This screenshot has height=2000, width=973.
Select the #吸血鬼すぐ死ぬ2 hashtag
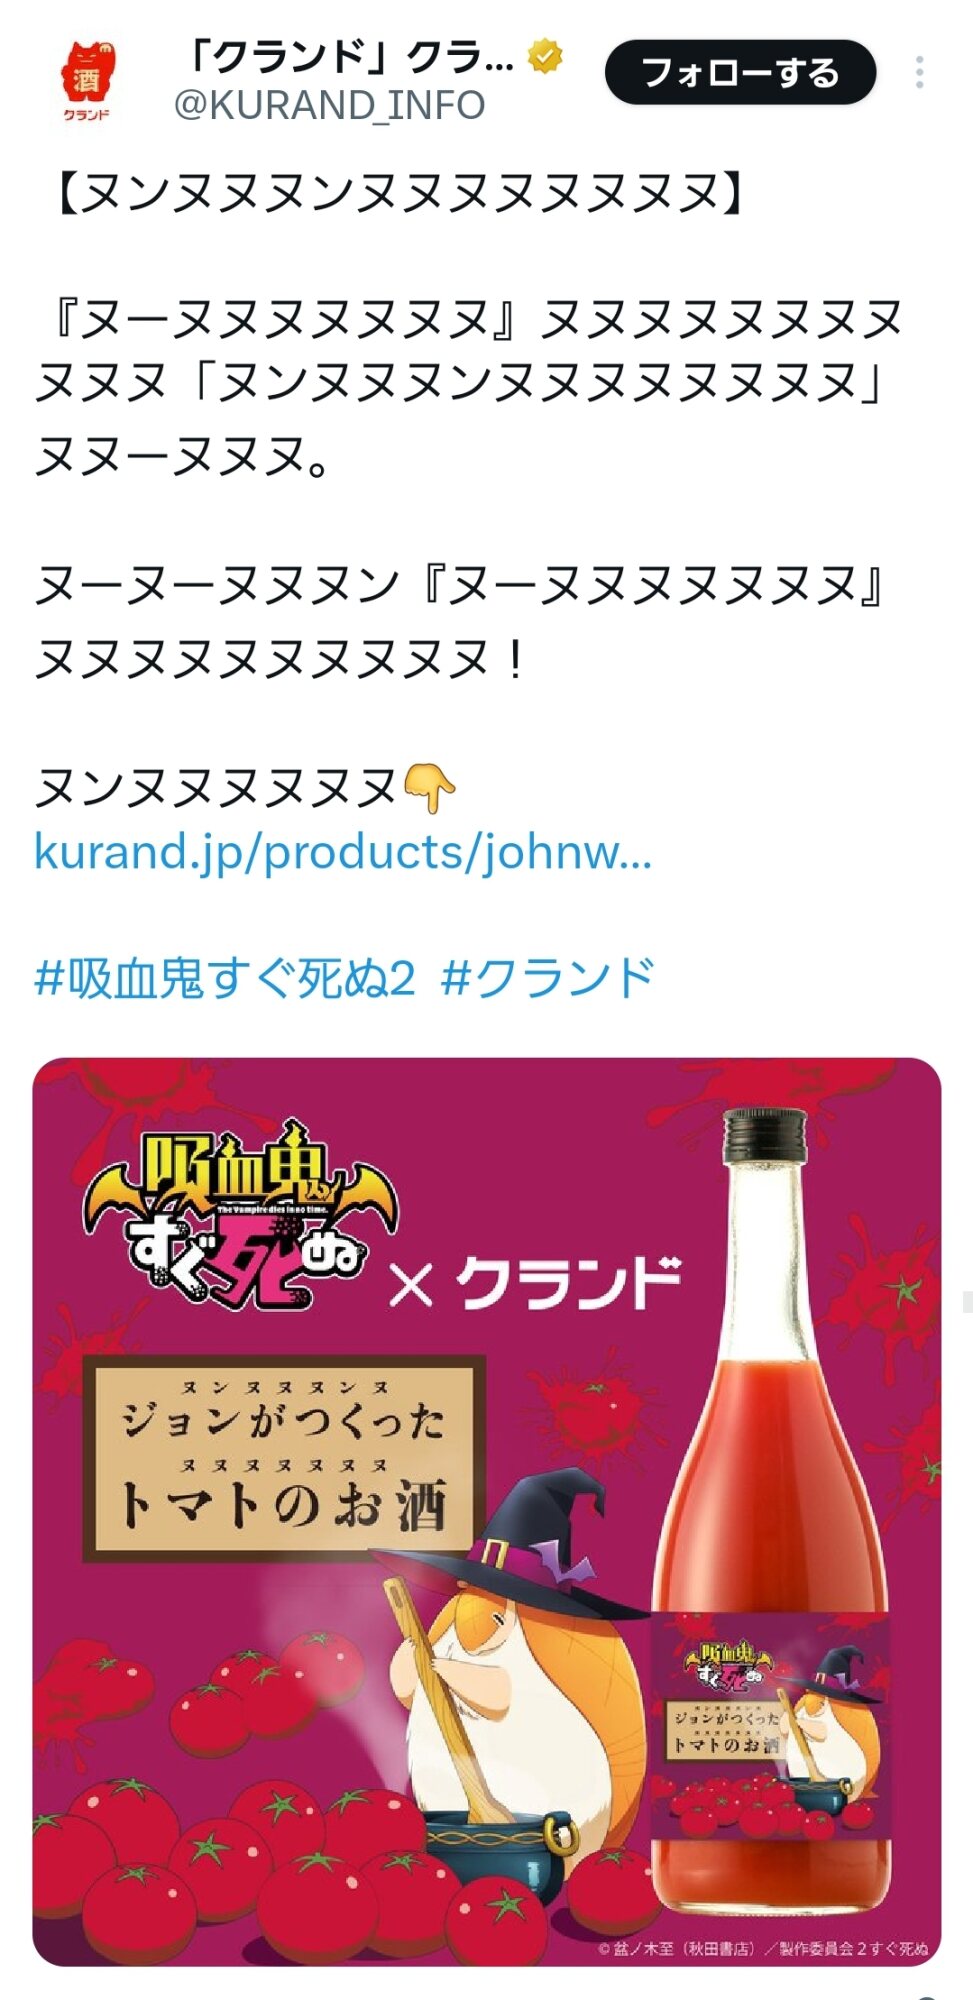click(225, 978)
